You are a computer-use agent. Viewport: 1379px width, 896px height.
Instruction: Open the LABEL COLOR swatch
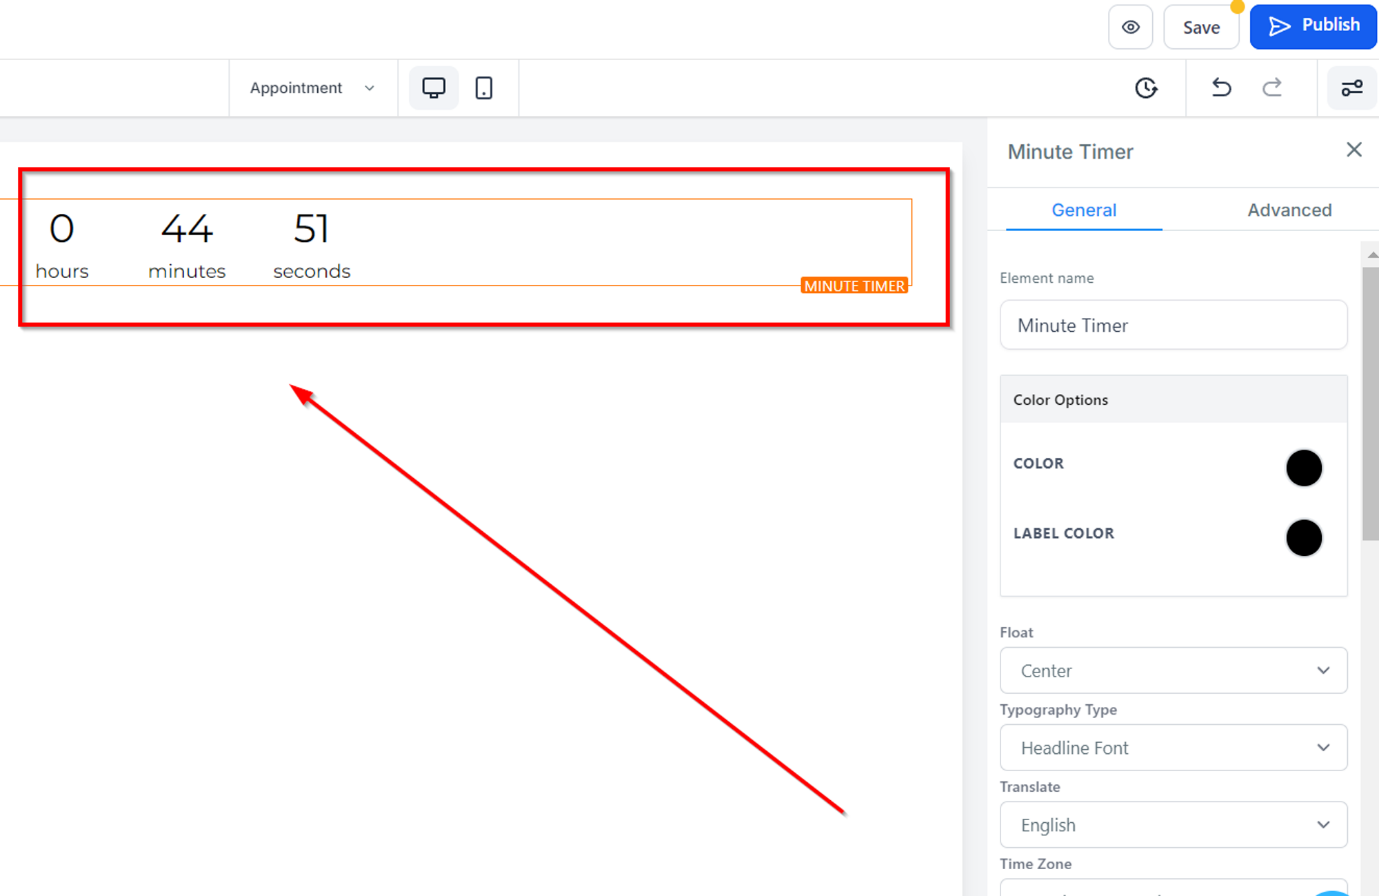pos(1304,538)
